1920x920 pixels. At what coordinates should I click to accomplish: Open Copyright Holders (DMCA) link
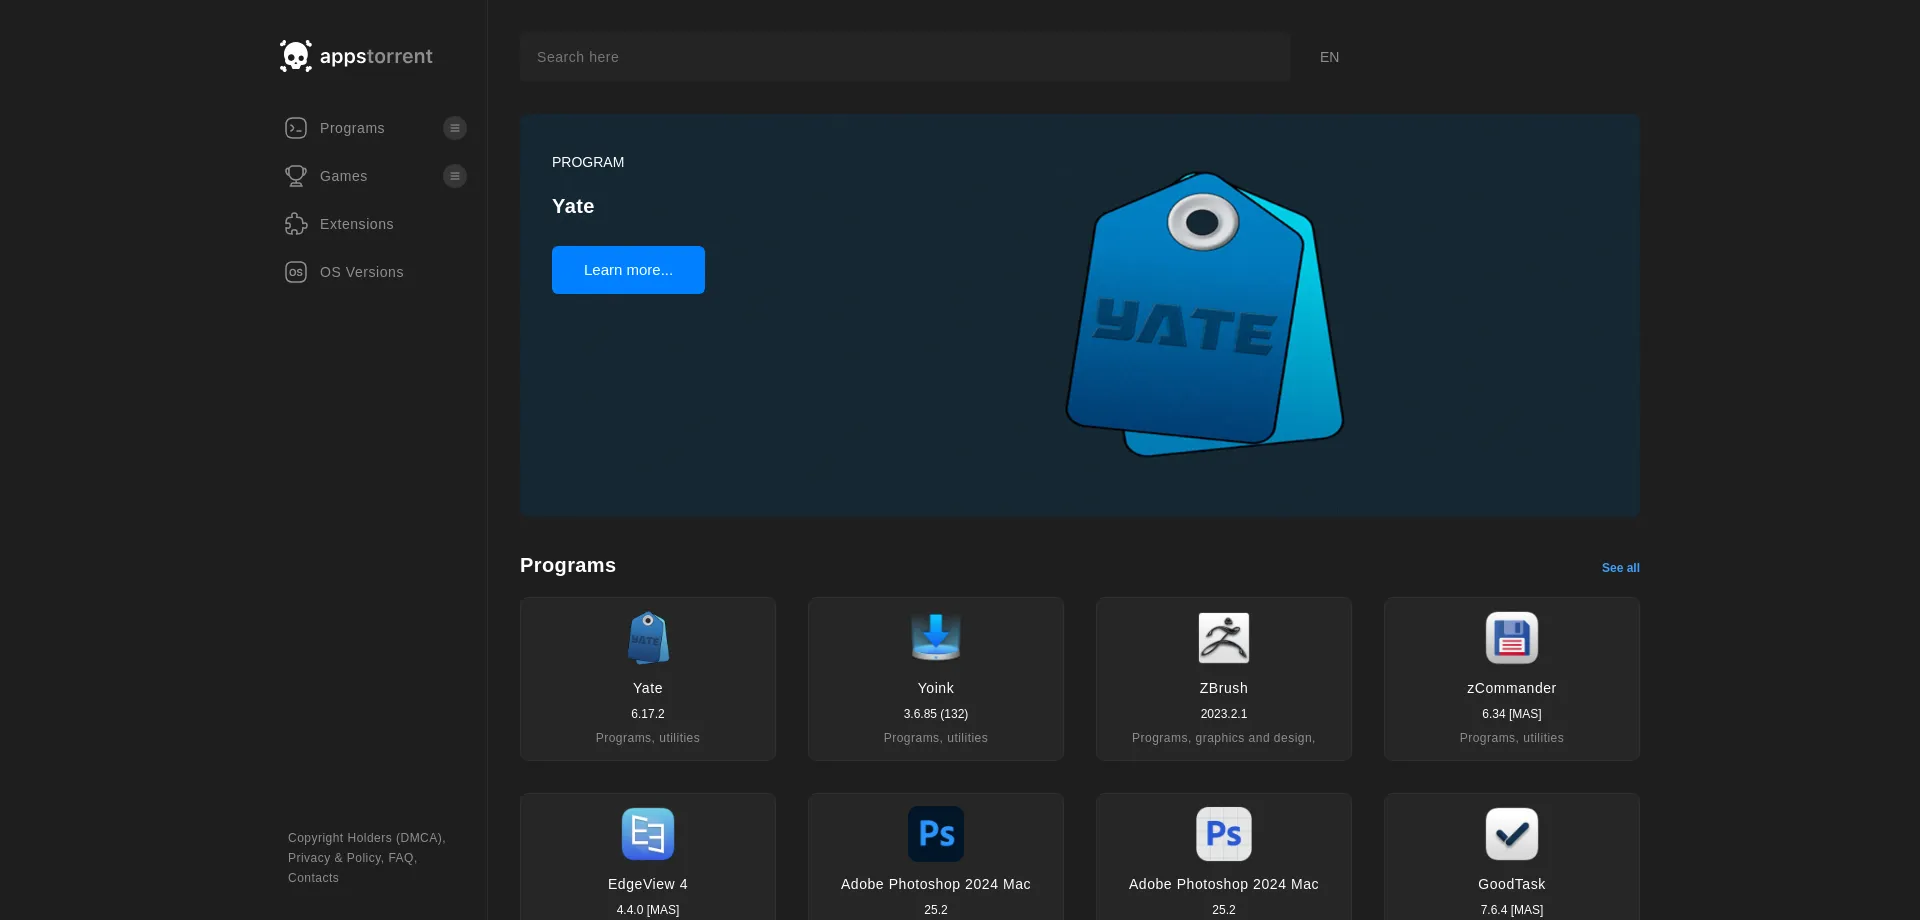click(366, 838)
